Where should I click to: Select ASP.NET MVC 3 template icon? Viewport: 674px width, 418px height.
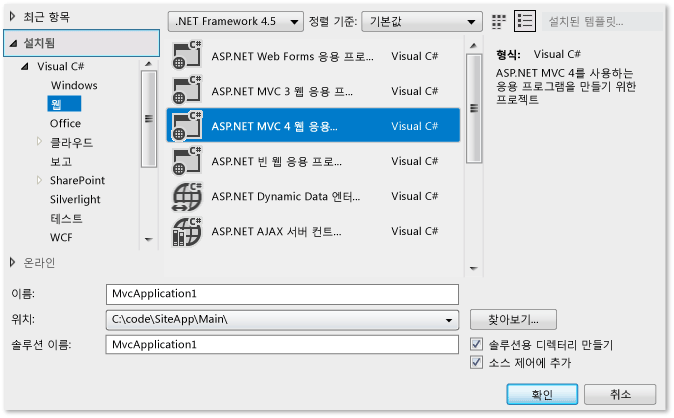pos(187,90)
